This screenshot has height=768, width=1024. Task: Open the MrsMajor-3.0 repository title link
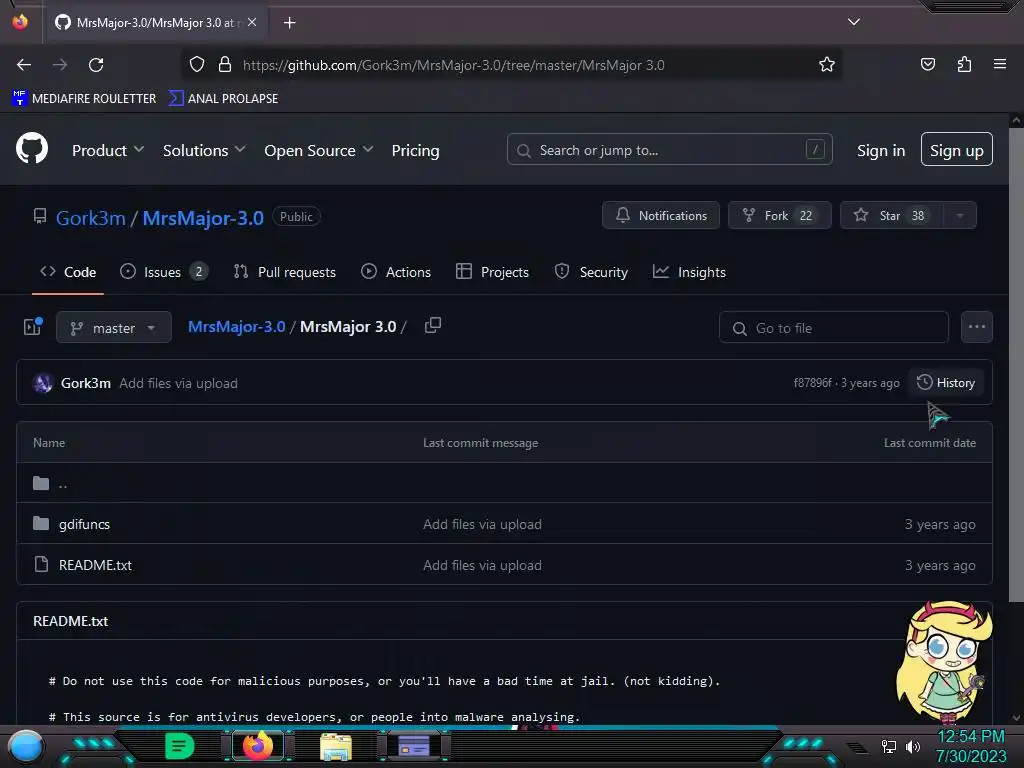tap(203, 217)
